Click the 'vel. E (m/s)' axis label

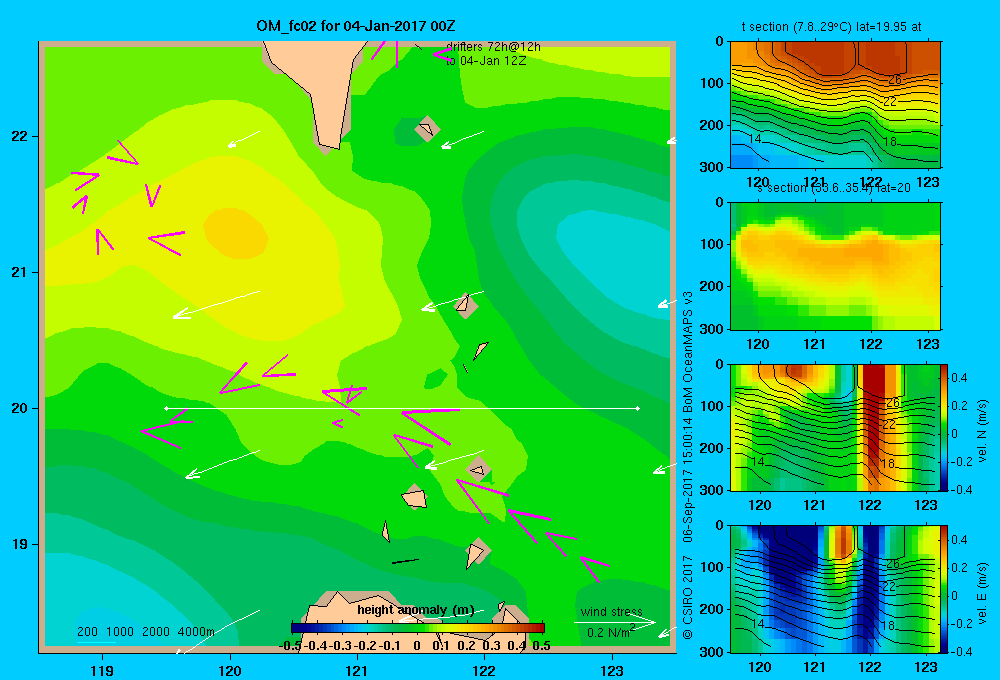point(982,593)
